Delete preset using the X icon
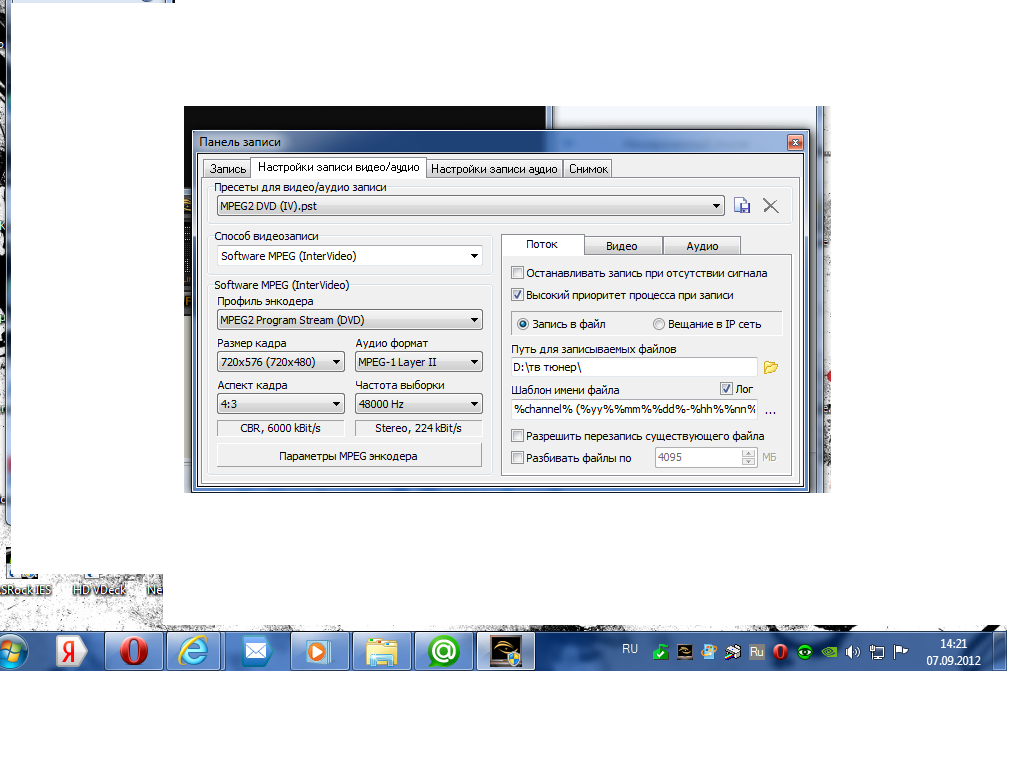The width and height of the screenshot is (1024, 768). tap(770, 205)
